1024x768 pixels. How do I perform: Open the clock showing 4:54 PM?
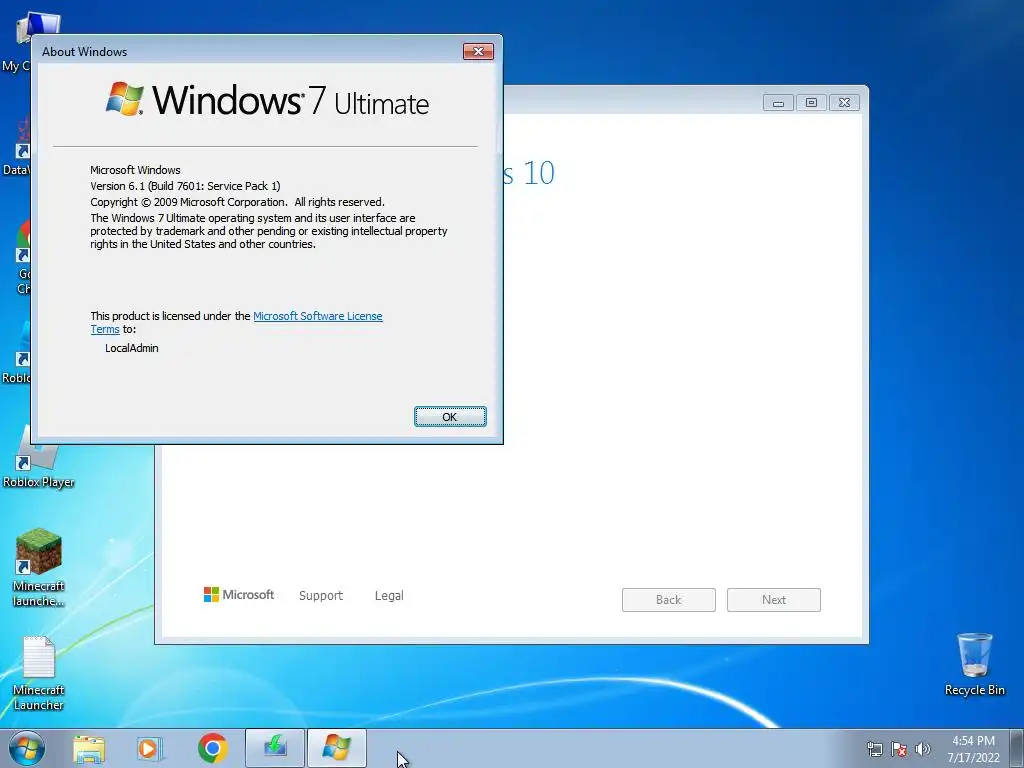coord(973,749)
